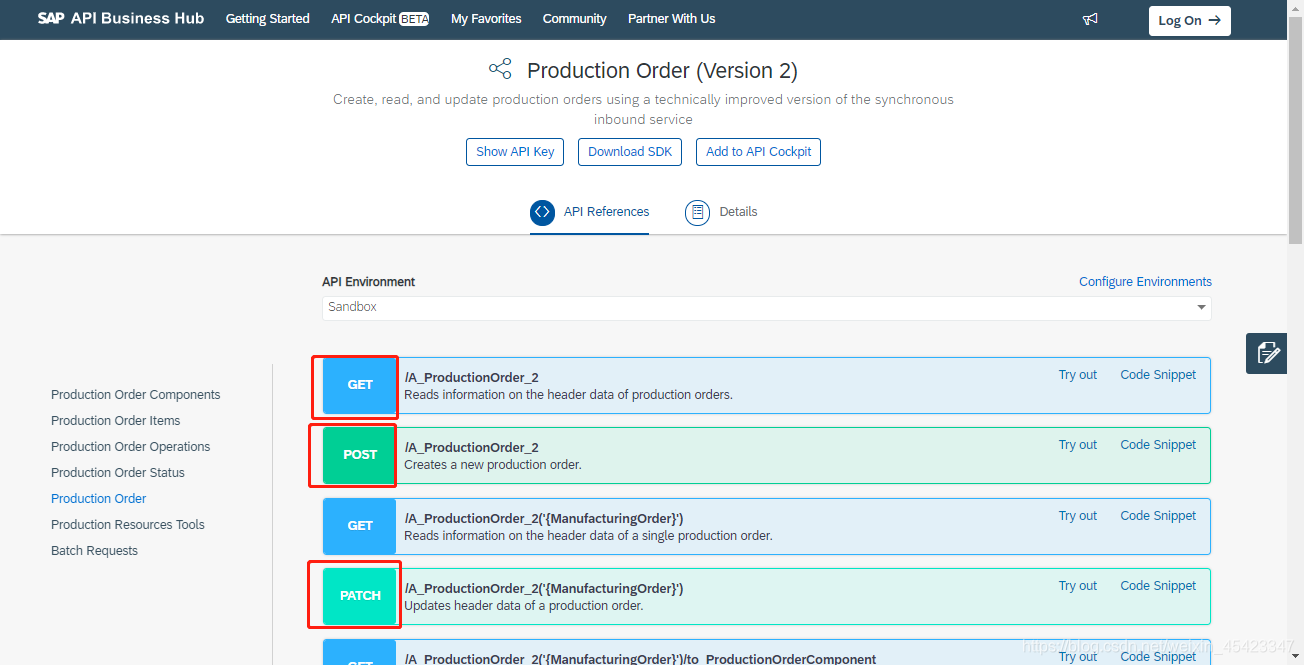
Task: Click the API References code icon
Action: tap(542, 212)
